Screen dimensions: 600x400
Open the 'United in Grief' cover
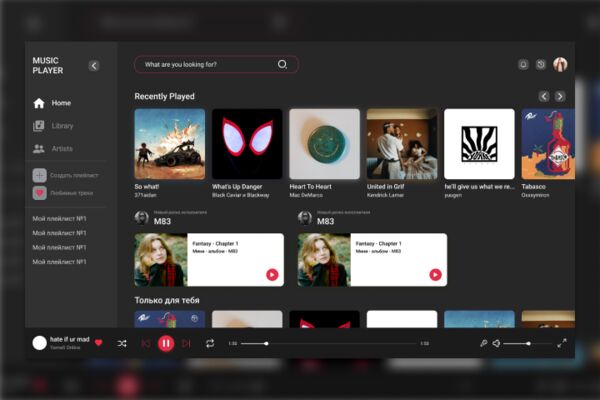402,144
